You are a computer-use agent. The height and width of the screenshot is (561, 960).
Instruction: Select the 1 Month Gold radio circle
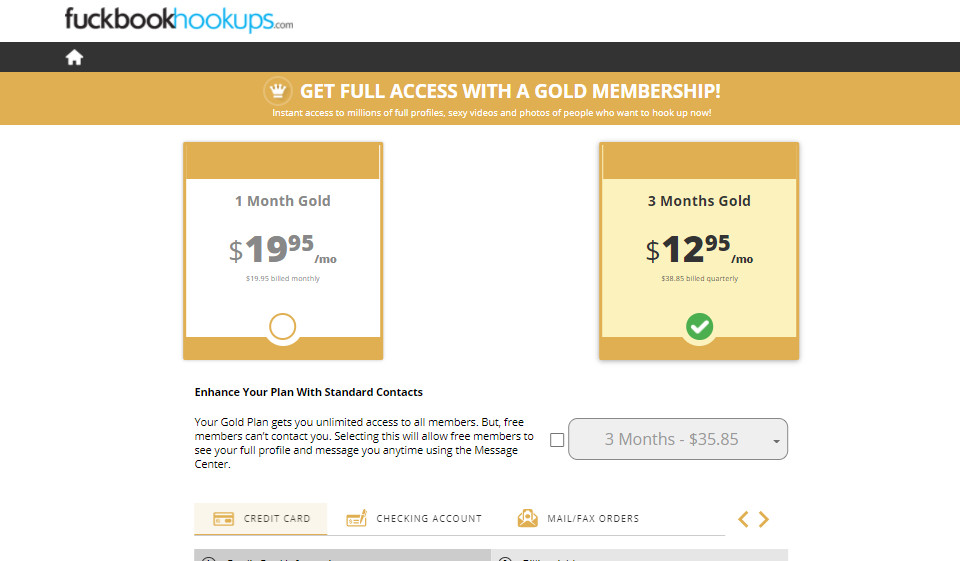pyautogui.click(x=283, y=327)
